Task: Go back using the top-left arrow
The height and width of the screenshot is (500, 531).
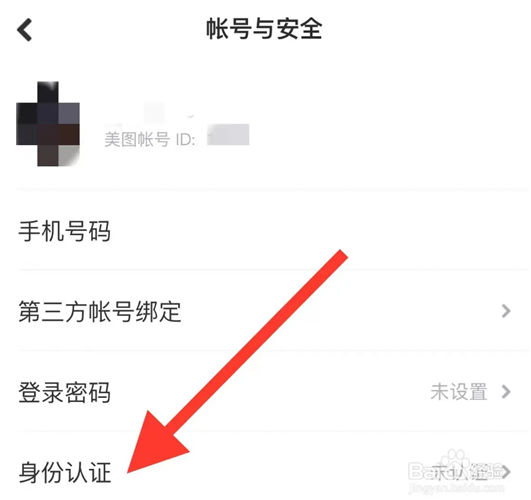Action: click(24, 30)
